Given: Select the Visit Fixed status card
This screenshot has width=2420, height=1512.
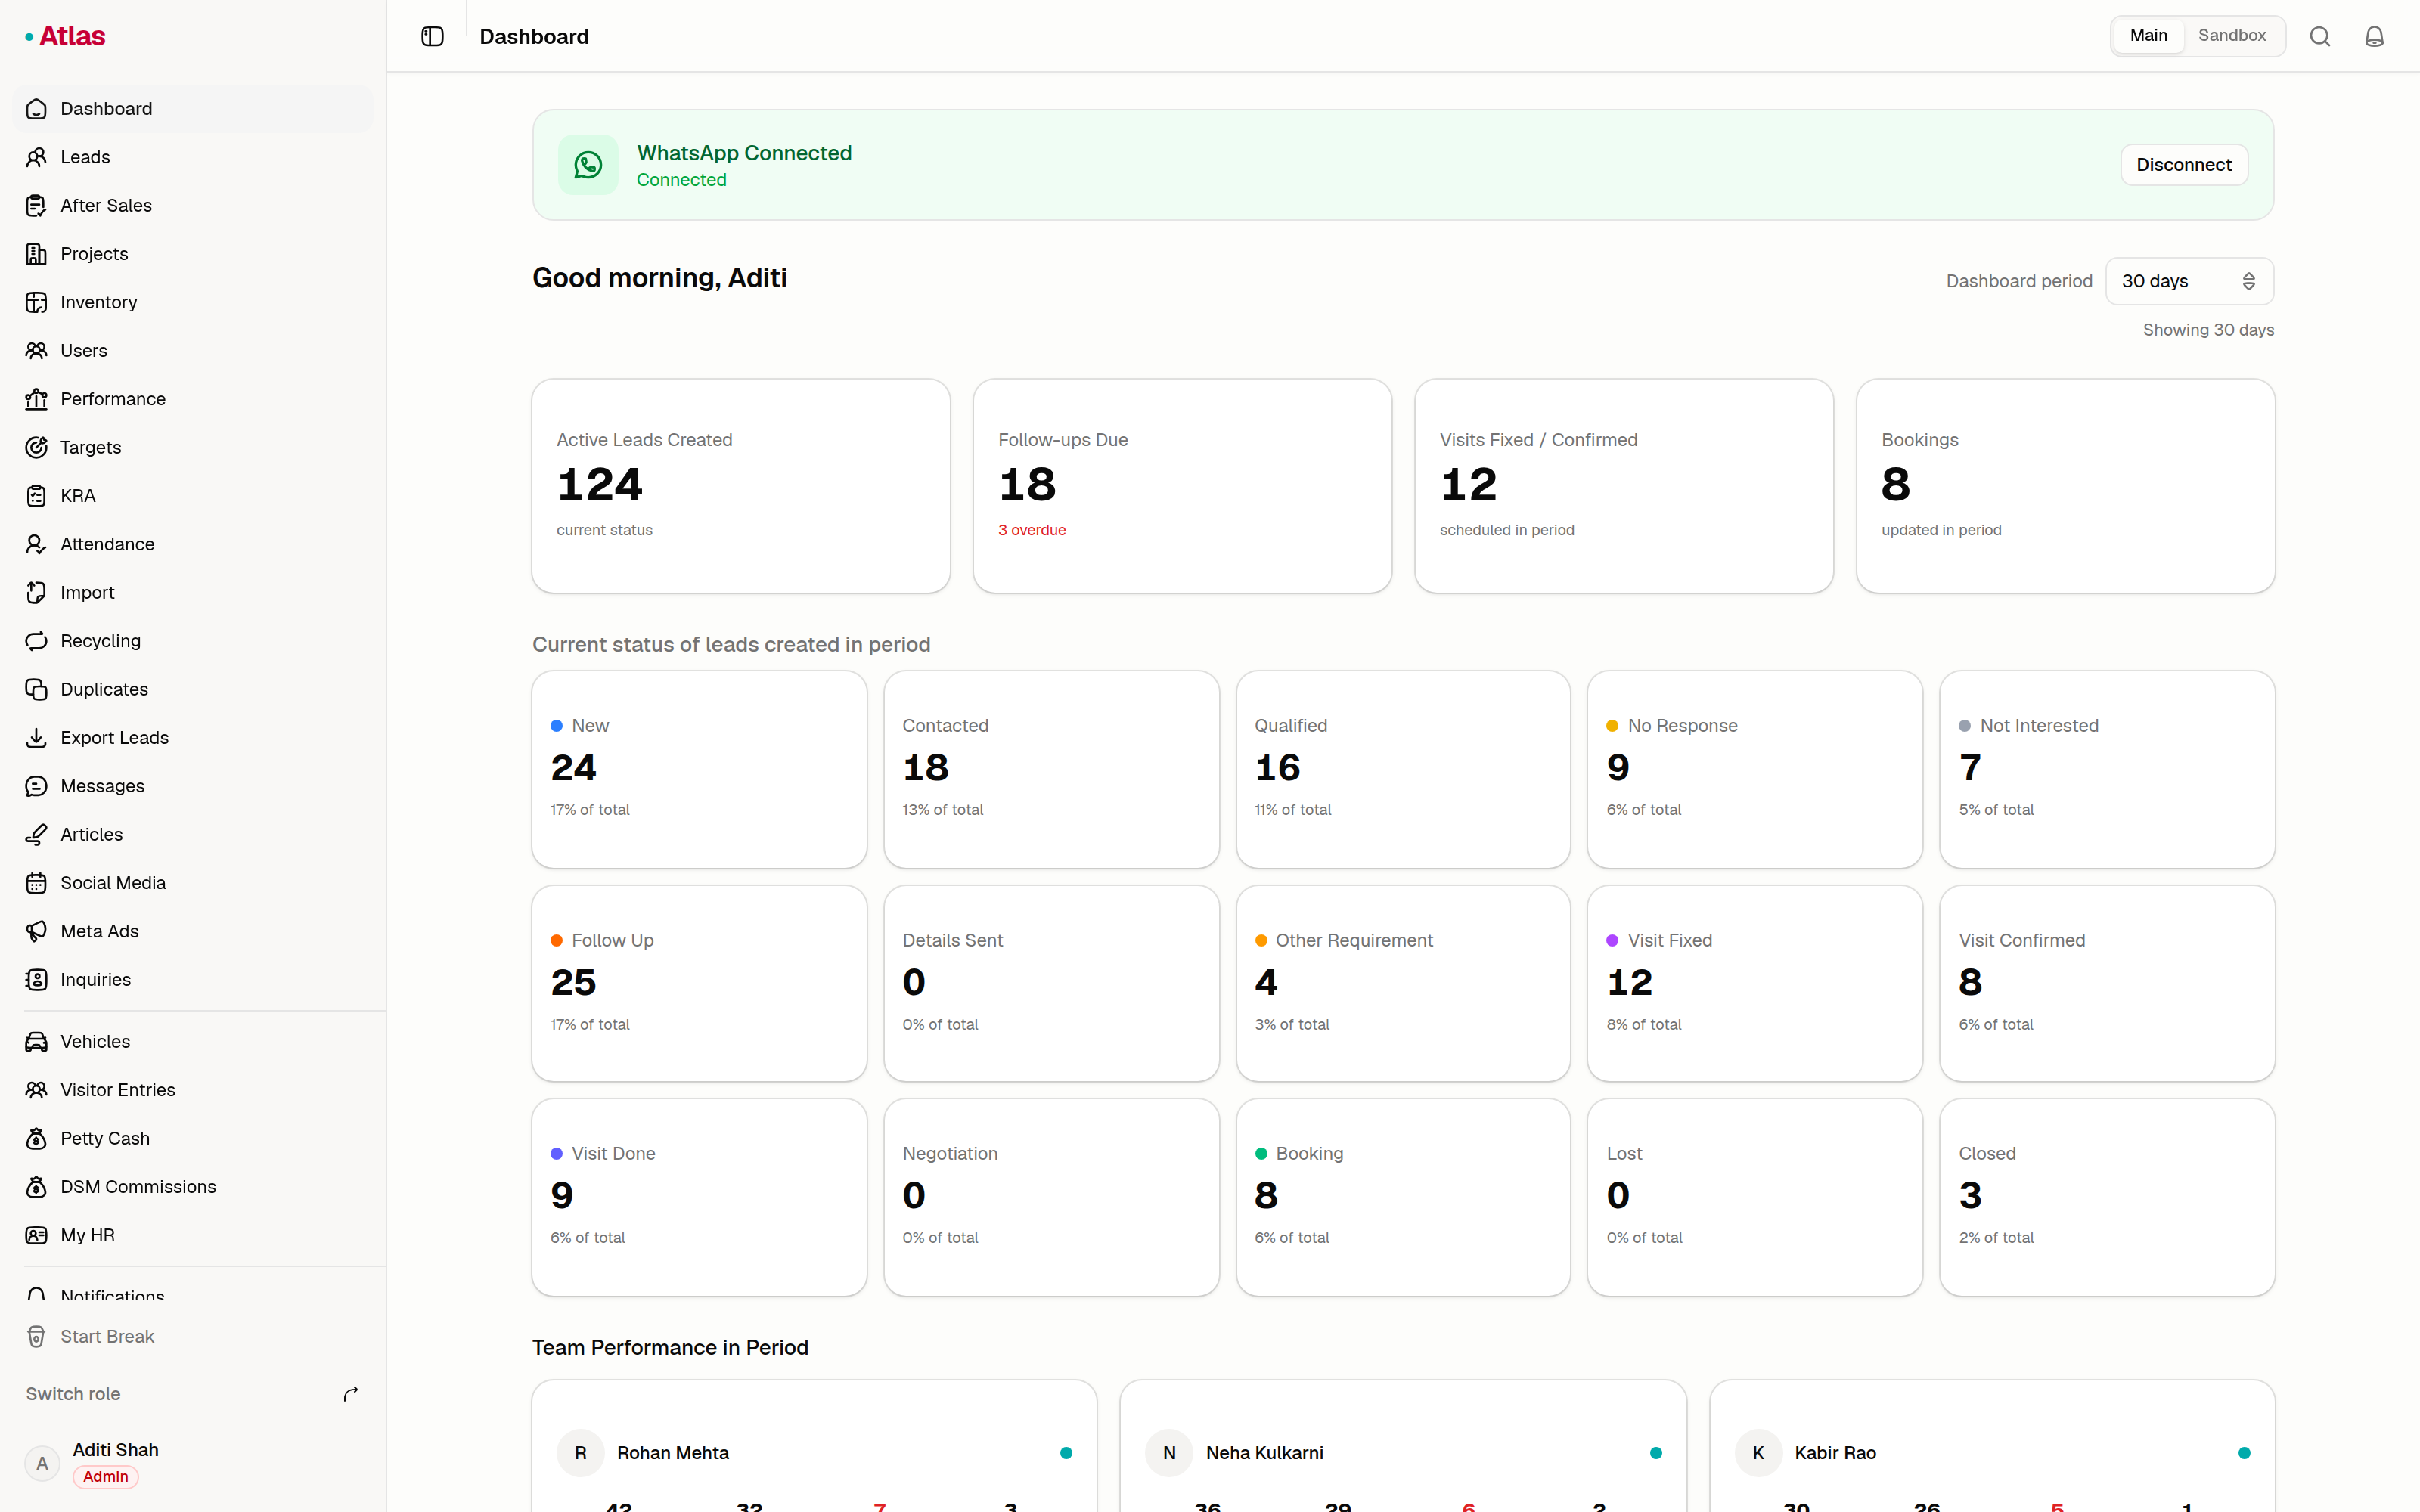Looking at the screenshot, I should pyautogui.click(x=1755, y=983).
